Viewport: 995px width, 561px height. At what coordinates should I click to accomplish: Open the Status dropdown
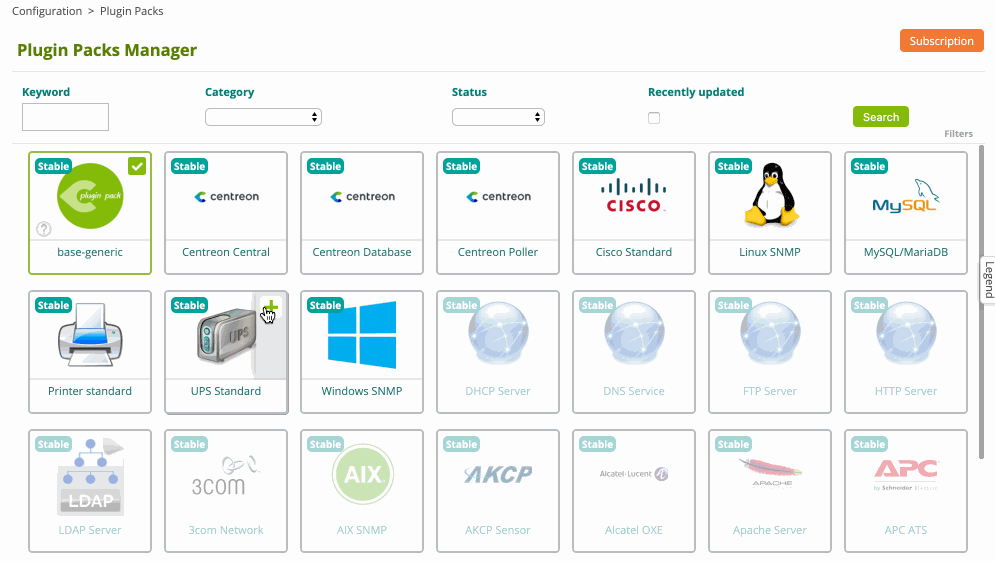click(498, 117)
